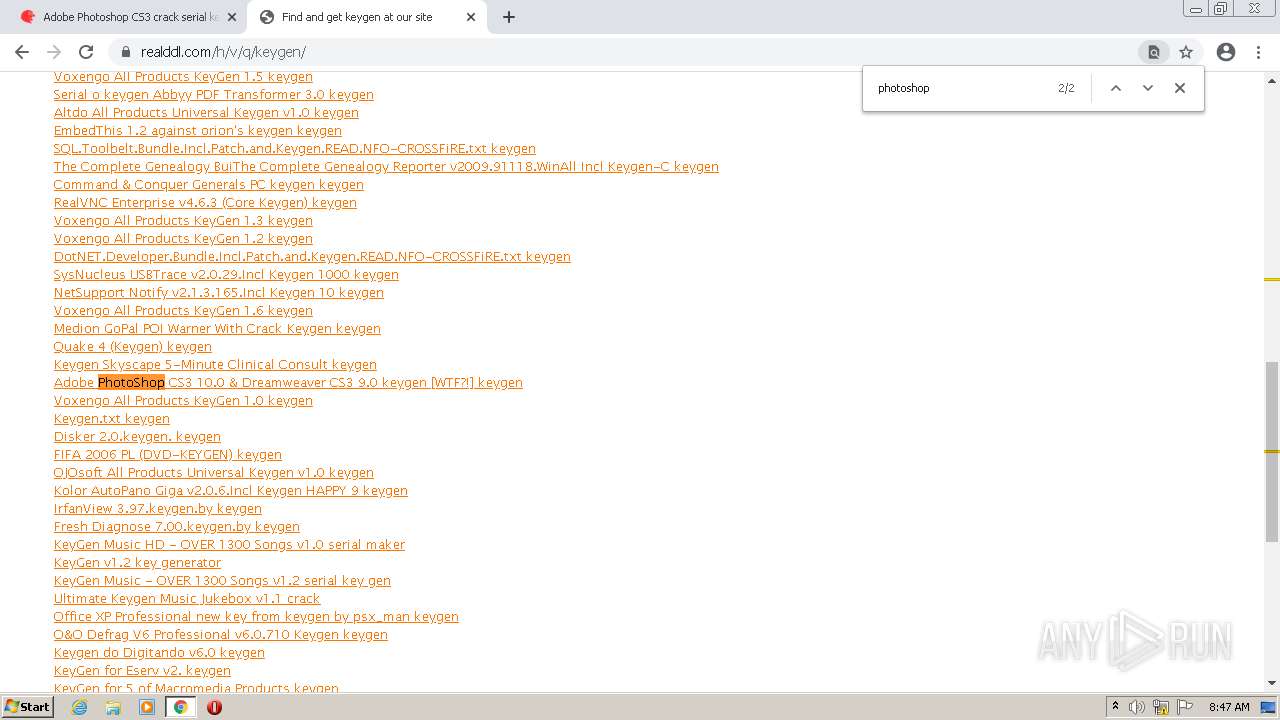Open Complete Genealogy Reporter keygen link

(386, 167)
